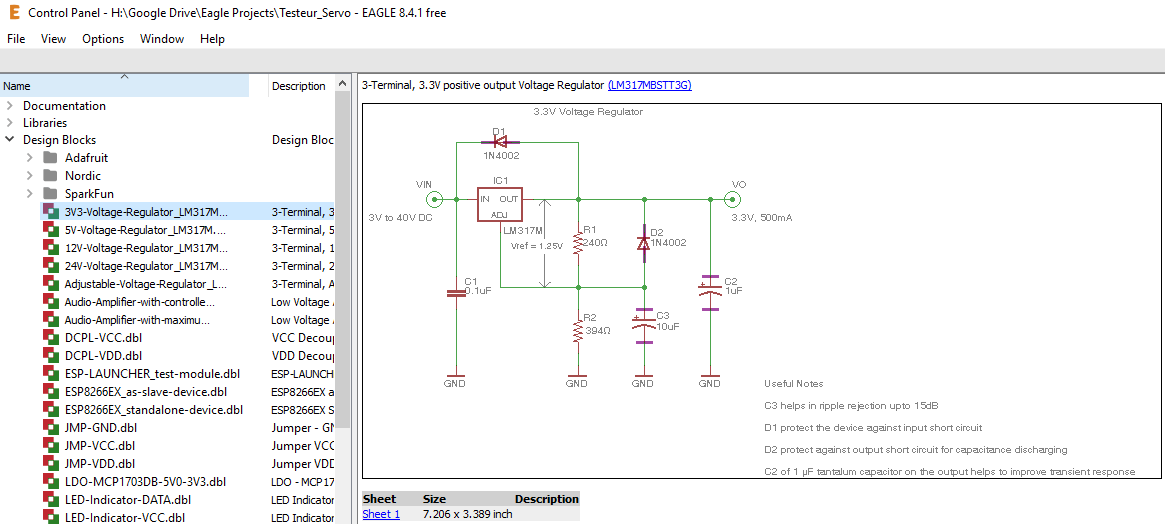Image resolution: width=1165 pixels, height=524 pixels.
Task: Open the Help menu
Action: (212, 39)
